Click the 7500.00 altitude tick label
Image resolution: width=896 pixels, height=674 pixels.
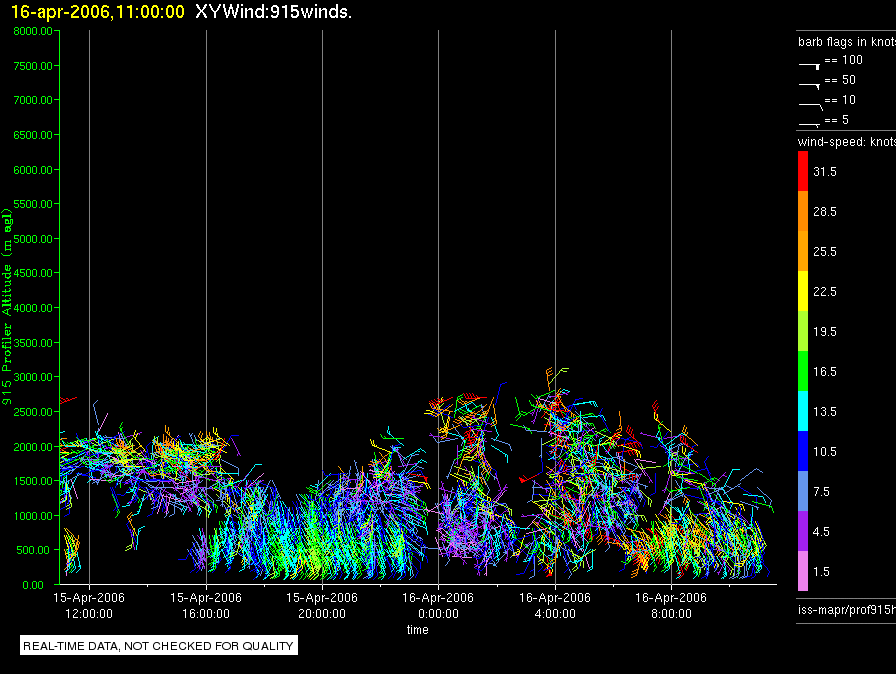coord(33,66)
